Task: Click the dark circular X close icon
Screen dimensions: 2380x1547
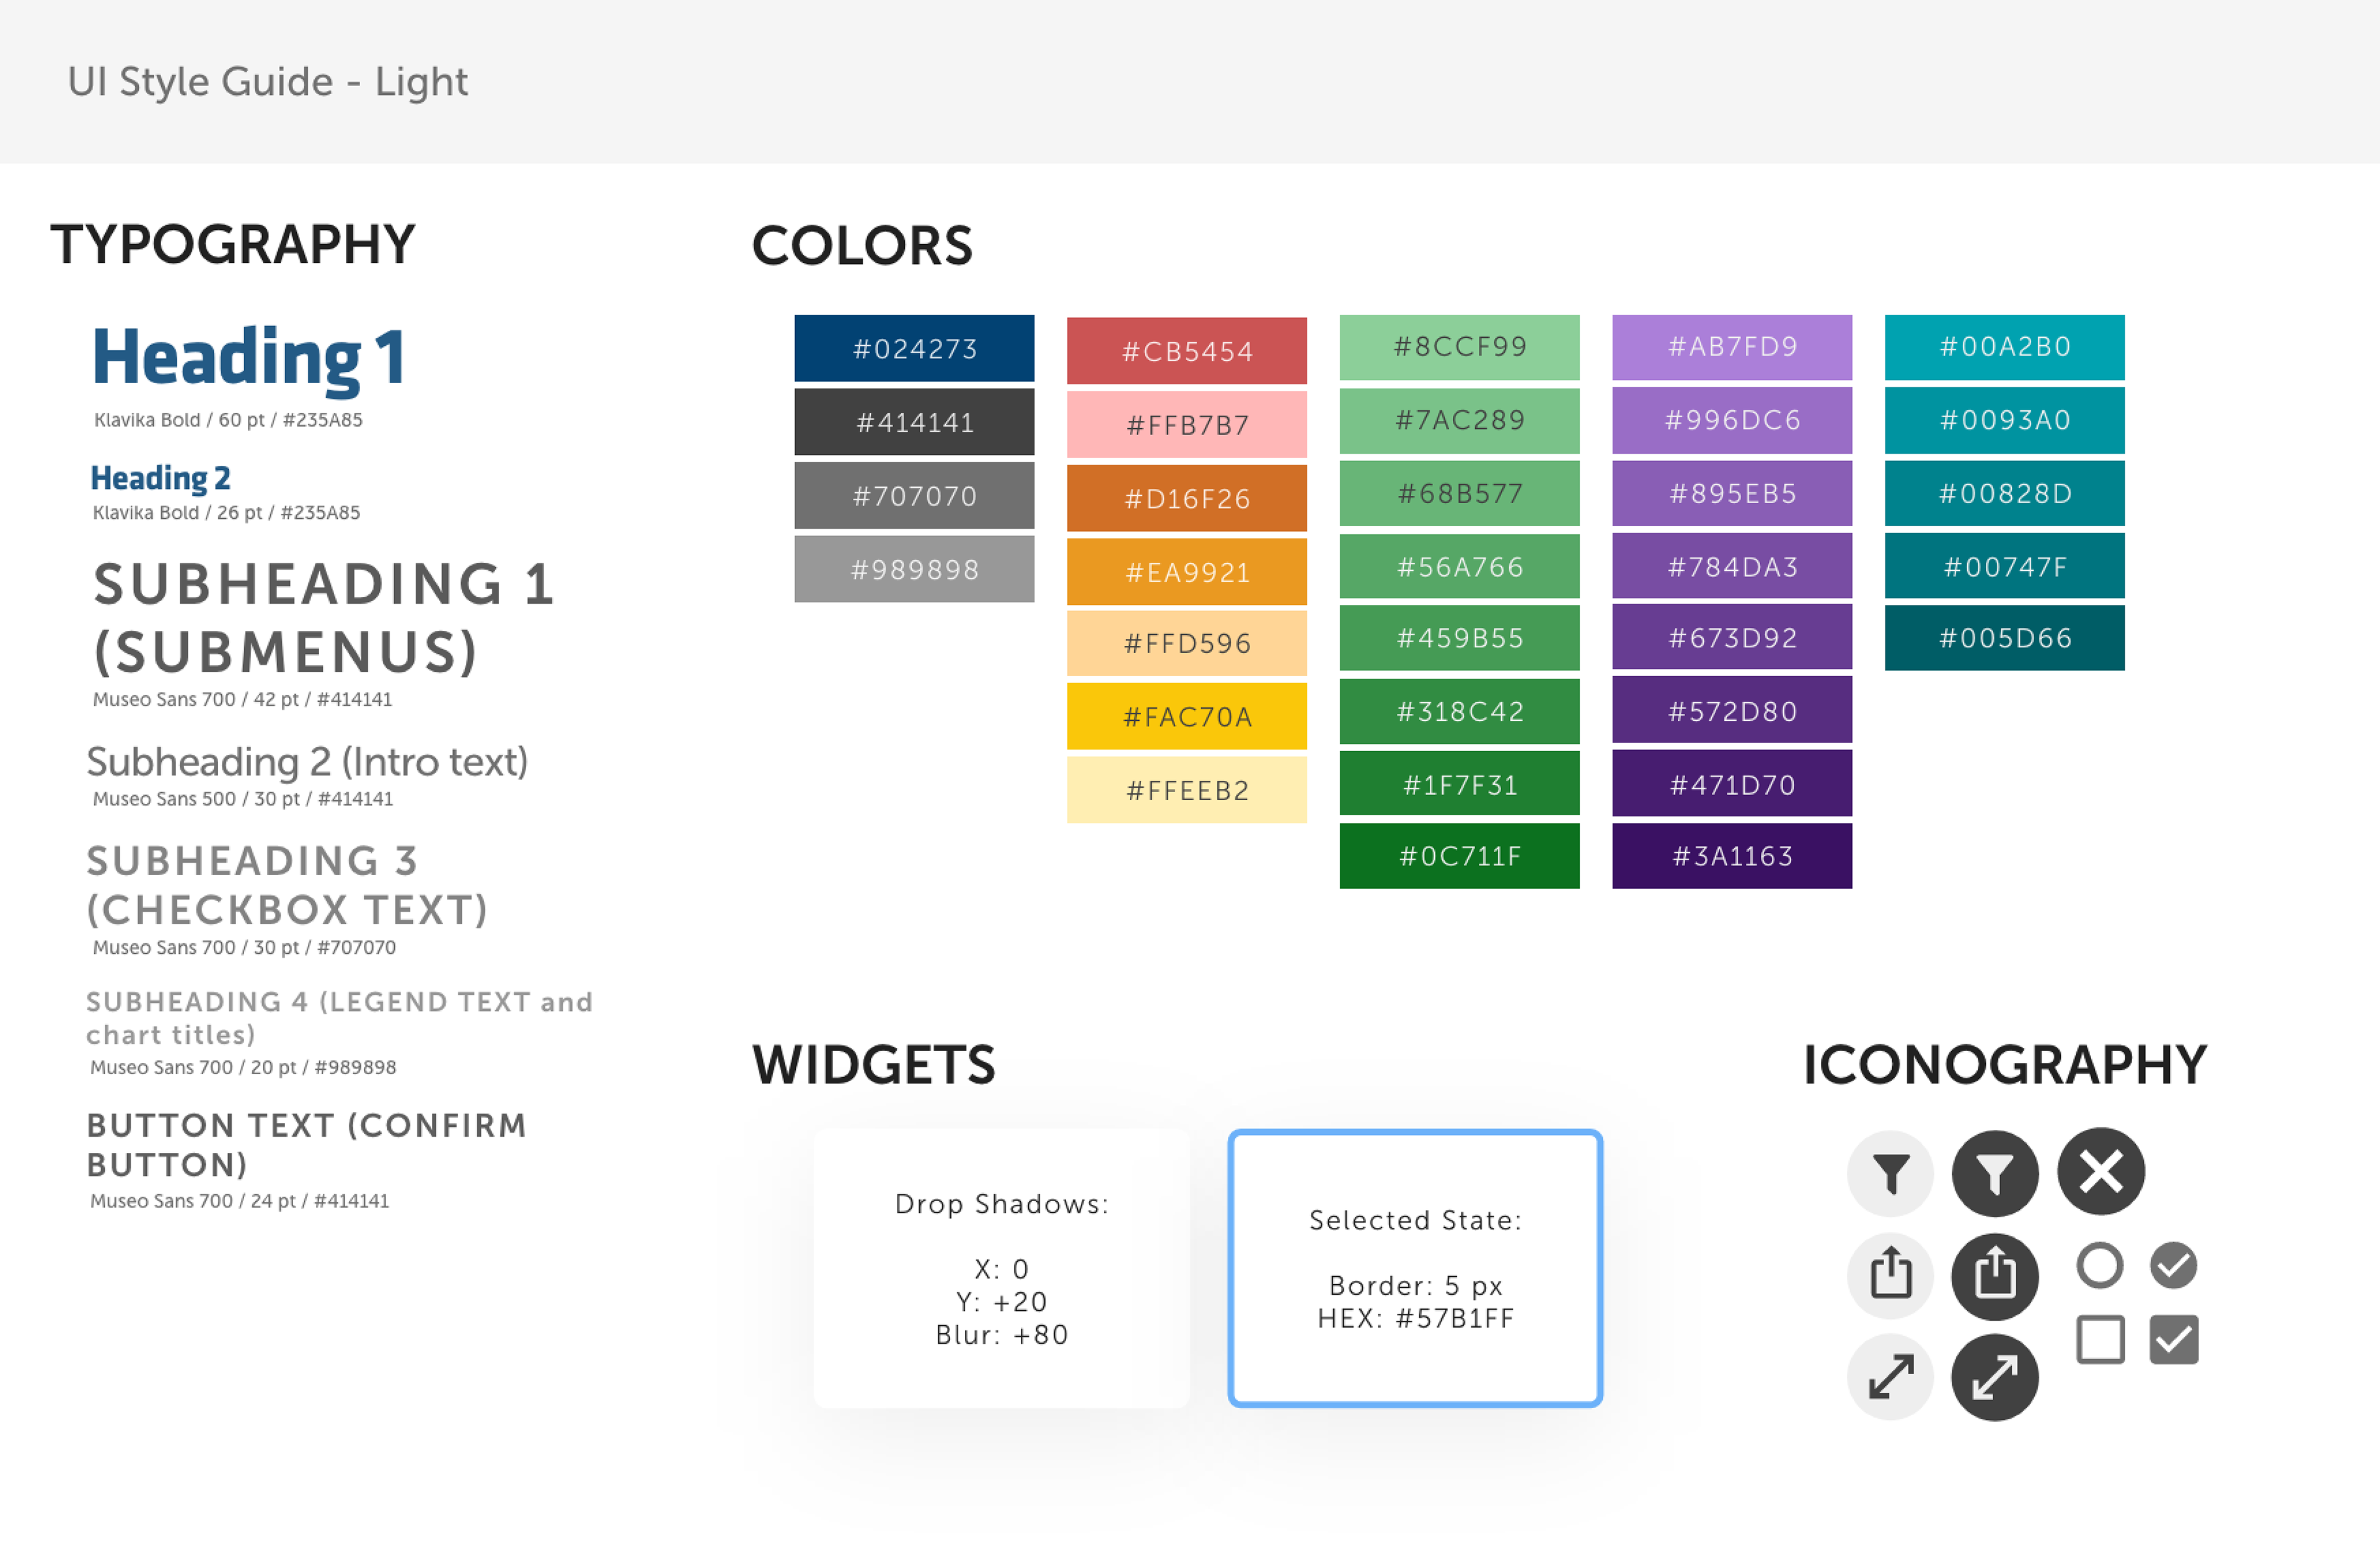Action: point(2101,1171)
